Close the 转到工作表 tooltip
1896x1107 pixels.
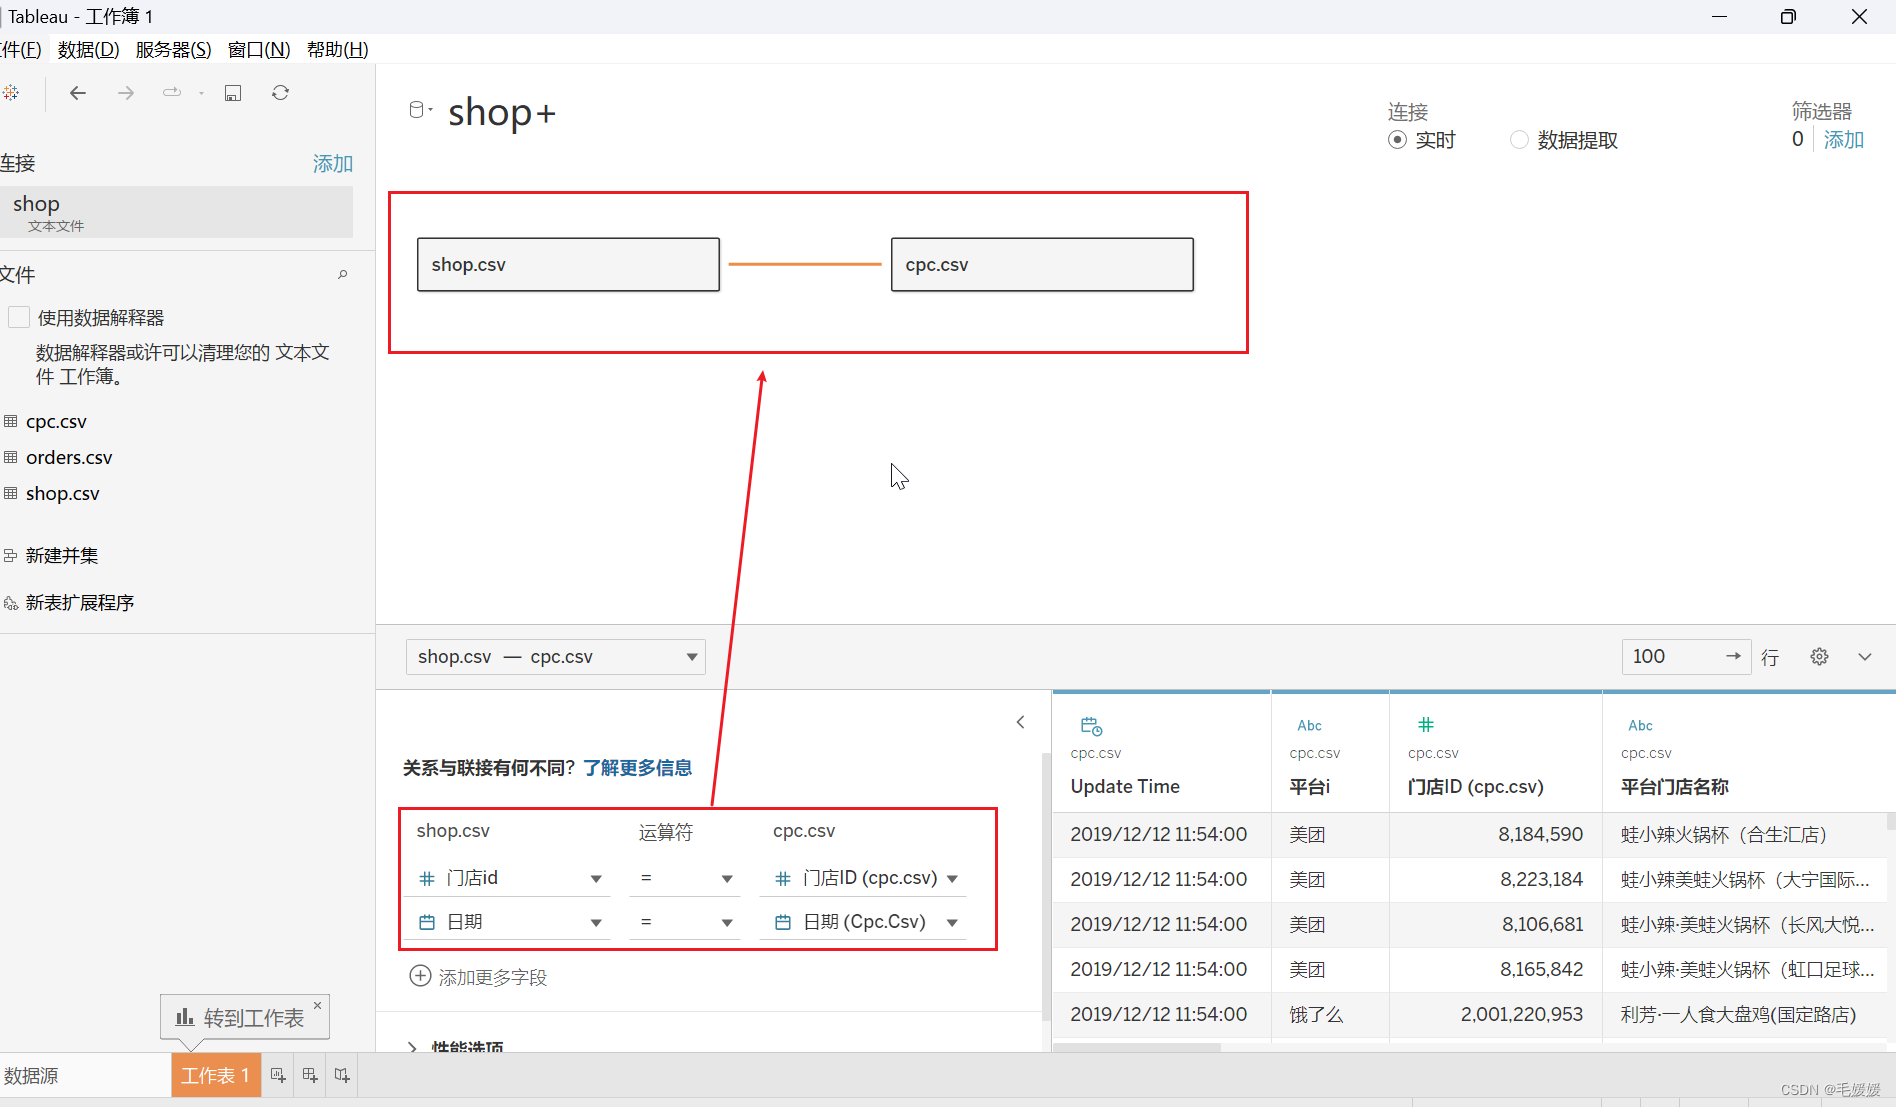click(x=317, y=1005)
